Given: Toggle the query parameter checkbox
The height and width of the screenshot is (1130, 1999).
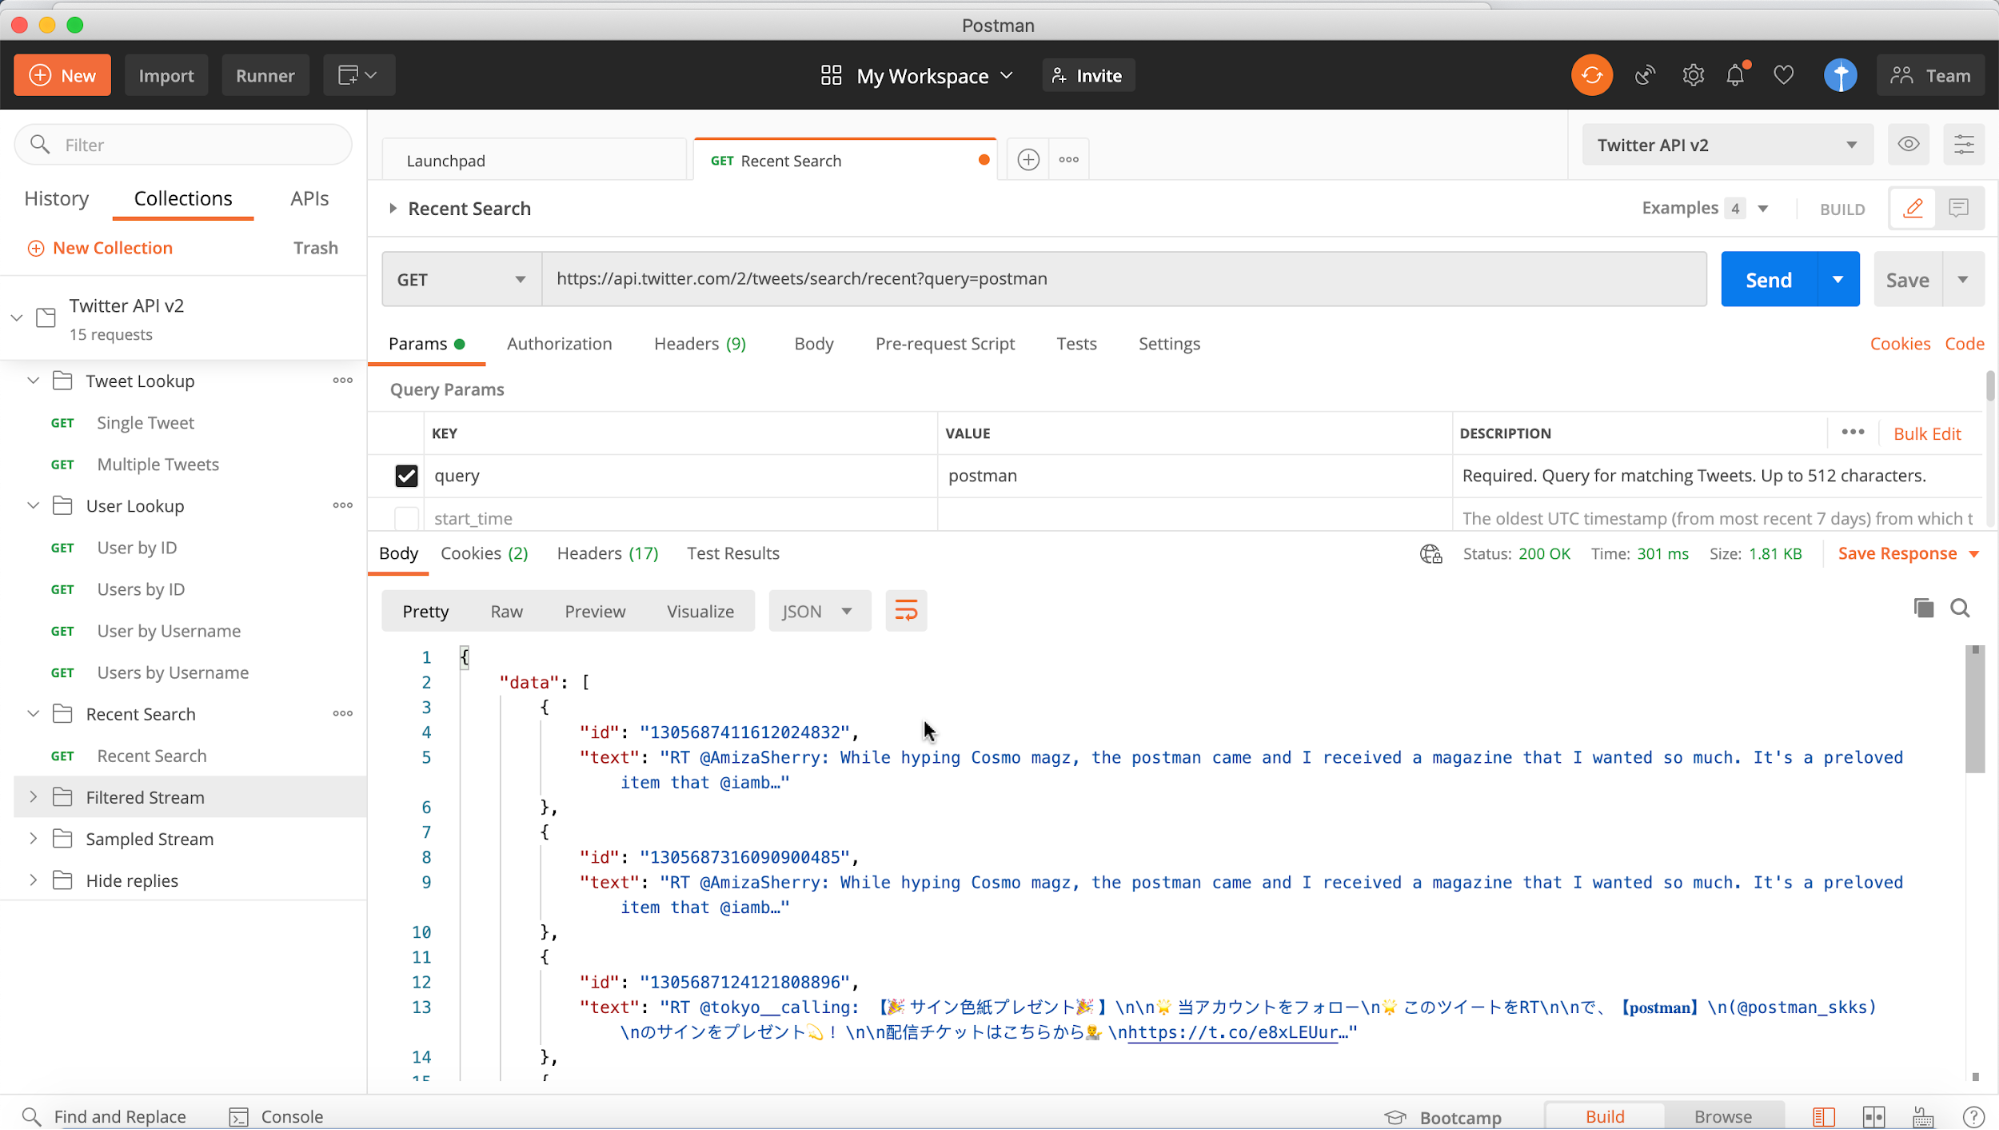Looking at the screenshot, I should click(406, 475).
